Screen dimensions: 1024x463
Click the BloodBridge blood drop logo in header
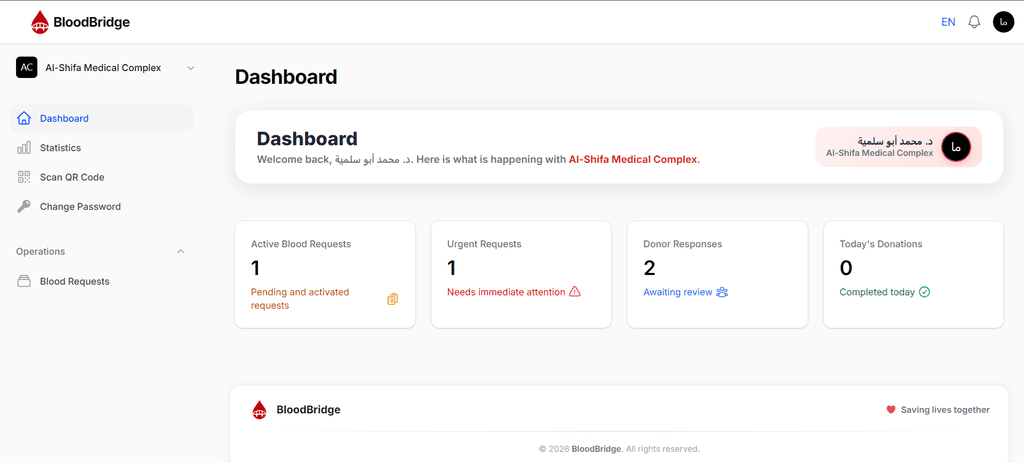(x=40, y=22)
